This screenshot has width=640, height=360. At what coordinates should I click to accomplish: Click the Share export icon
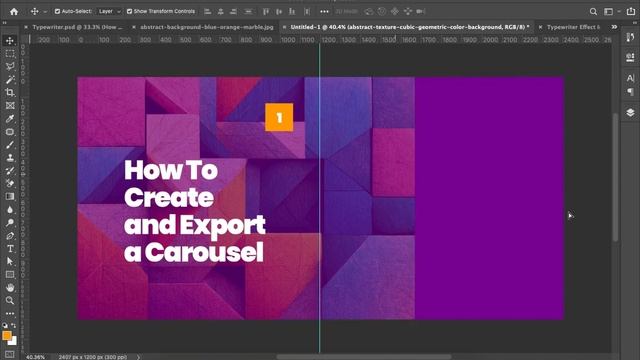point(631,11)
